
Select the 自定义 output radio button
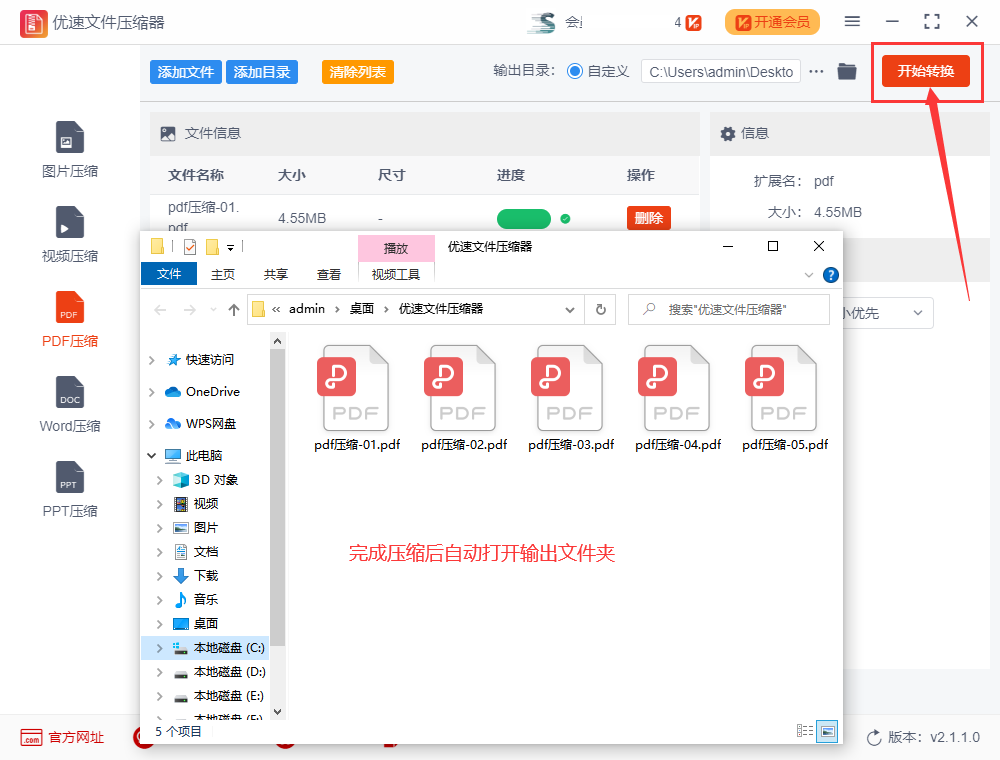[575, 71]
